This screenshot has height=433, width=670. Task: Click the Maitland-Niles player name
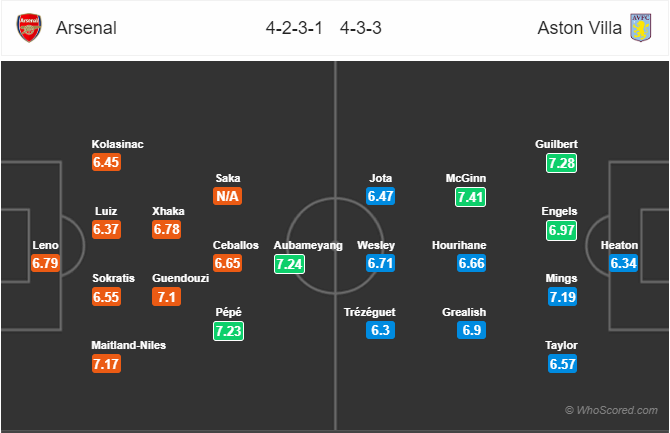click(129, 345)
